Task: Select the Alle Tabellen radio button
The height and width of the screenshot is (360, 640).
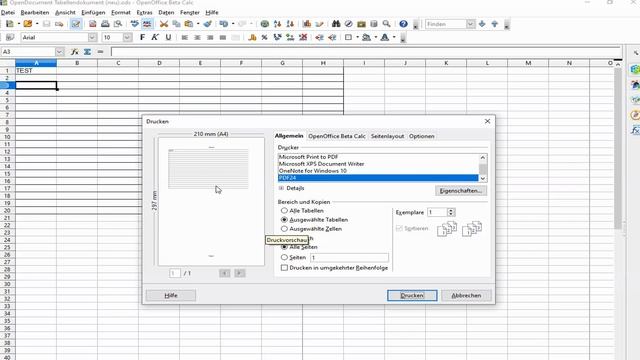Action: click(284, 211)
